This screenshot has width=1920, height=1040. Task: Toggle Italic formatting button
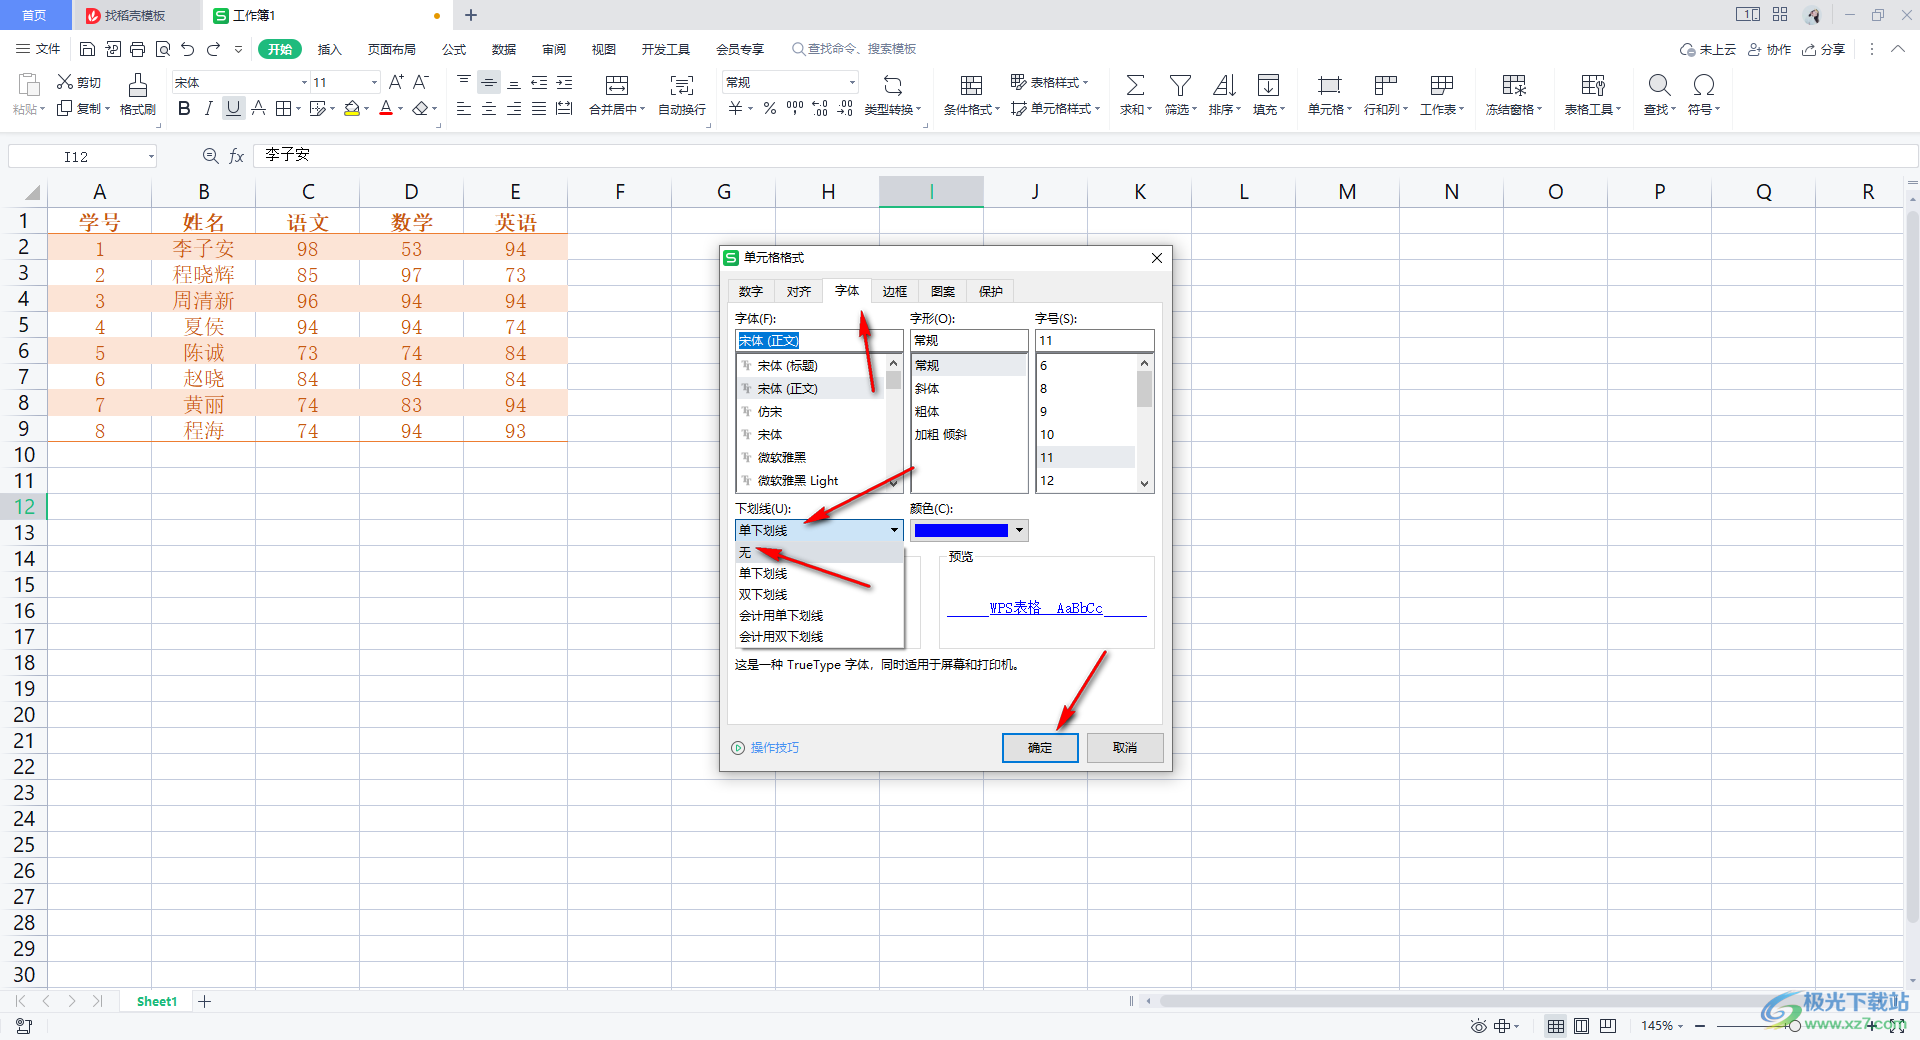208,108
